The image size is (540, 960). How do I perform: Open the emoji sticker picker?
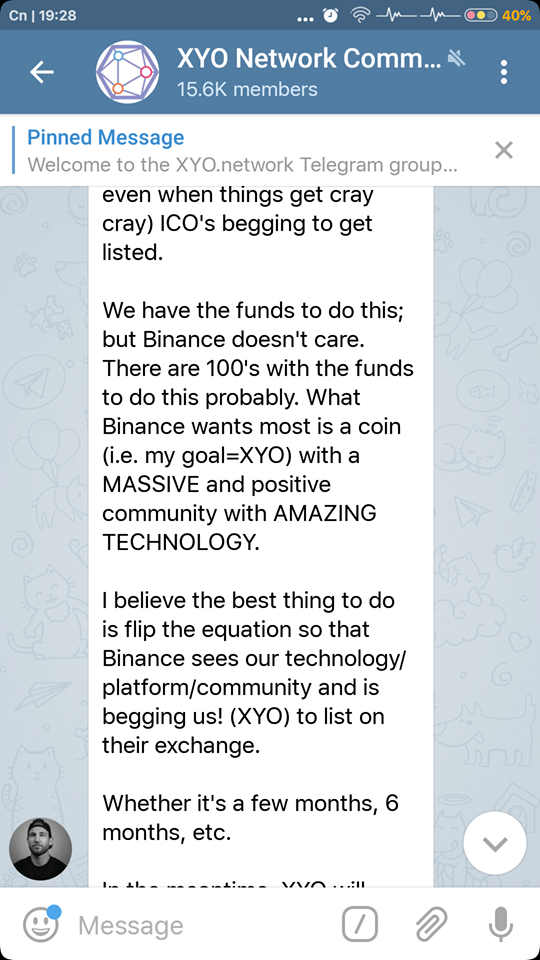tap(42, 924)
